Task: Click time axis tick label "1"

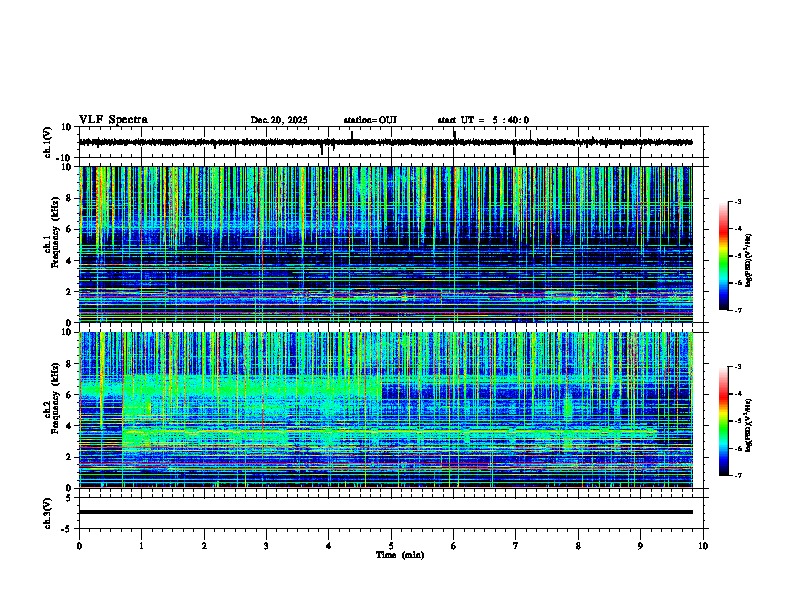Action: click(x=141, y=546)
